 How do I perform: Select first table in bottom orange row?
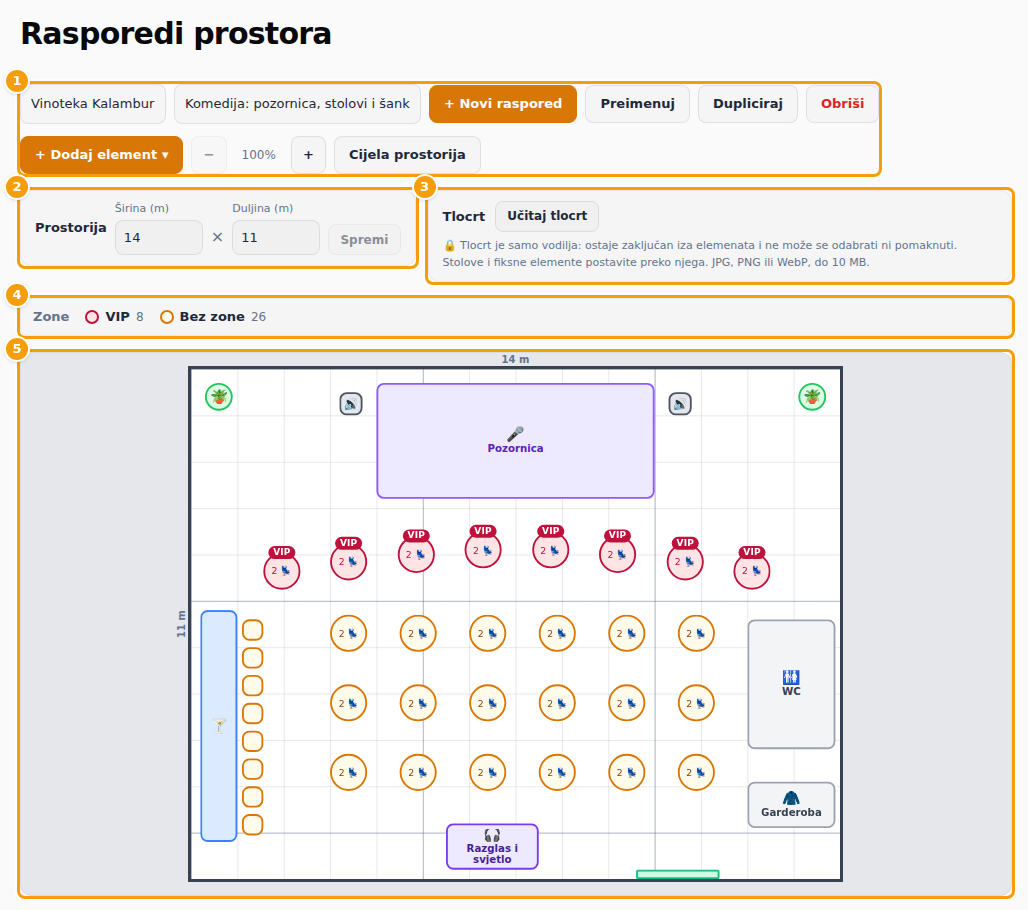349,772
